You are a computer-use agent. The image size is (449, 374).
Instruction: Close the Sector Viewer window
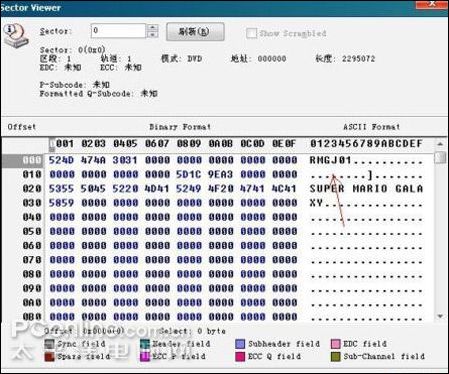pos(432,4)
